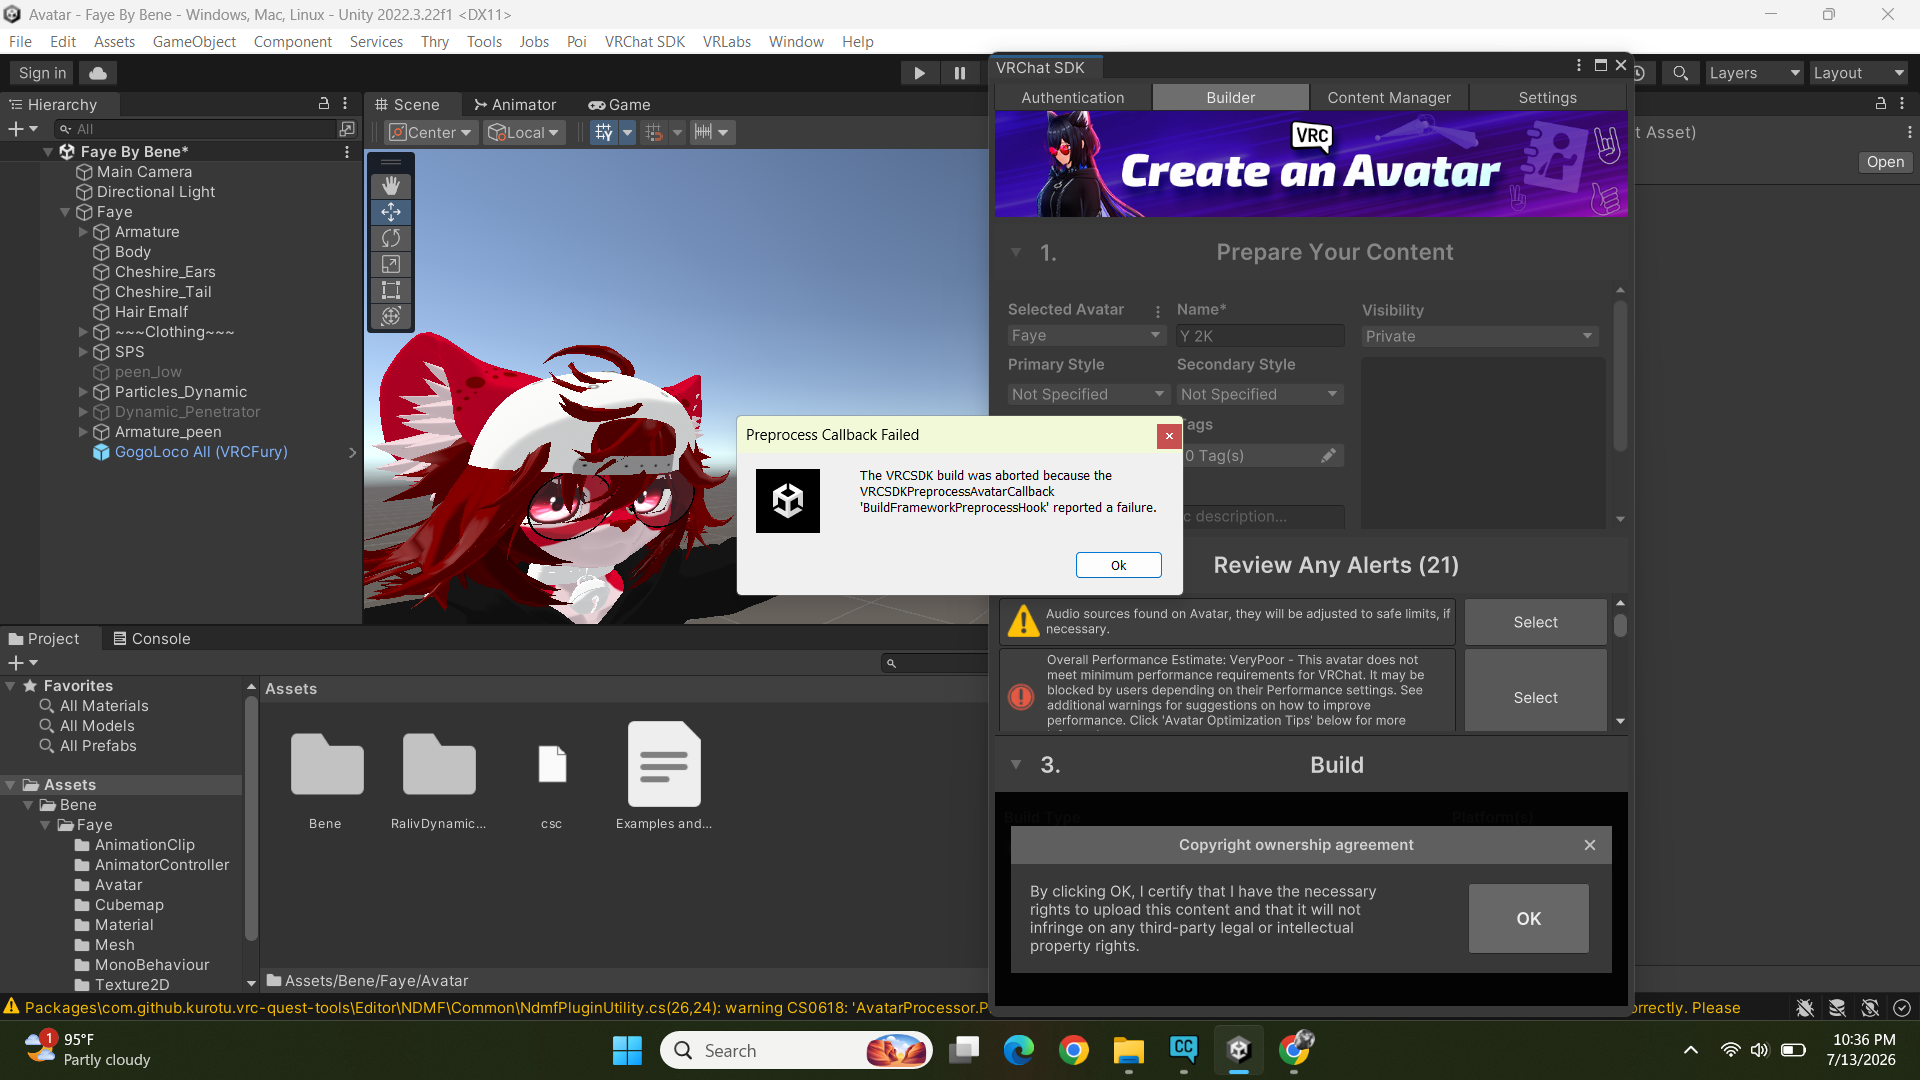The width and height of the screenshot is (1920, 1080).
Task: Select the Rect transform tool
Action: (x=391, y=290)
